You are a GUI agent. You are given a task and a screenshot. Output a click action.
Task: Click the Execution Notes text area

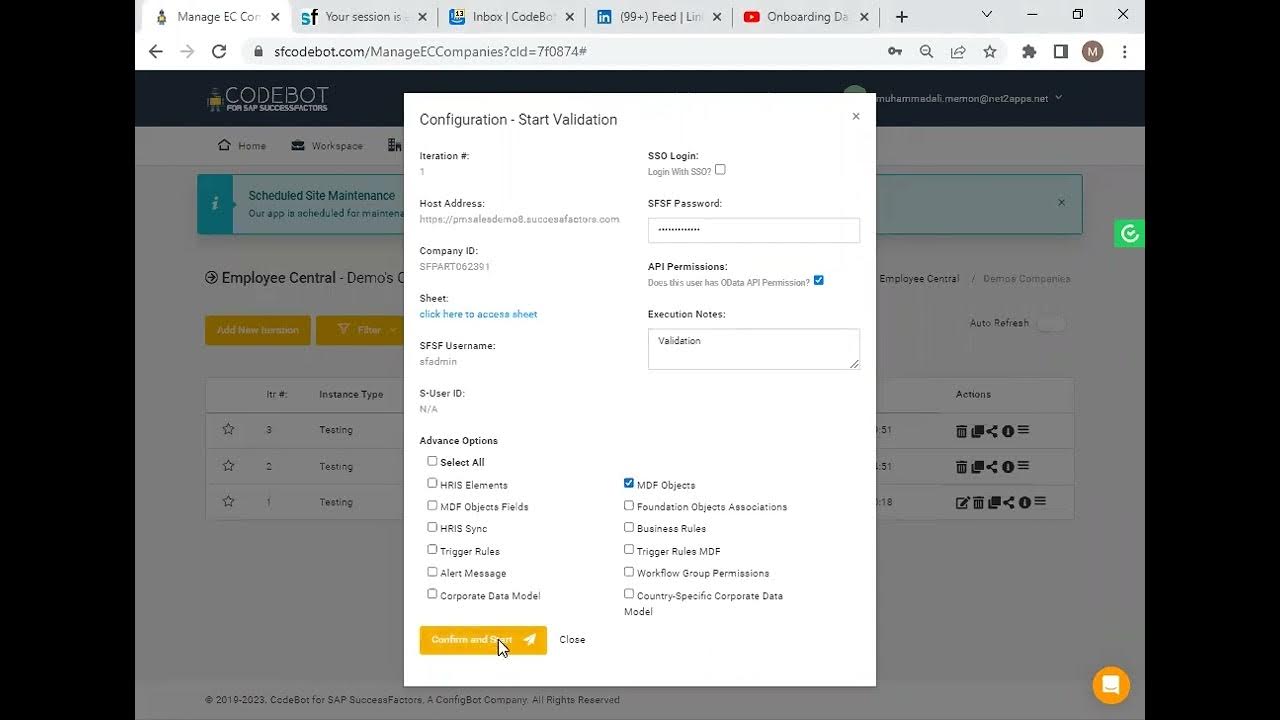(x=754, y=349)
